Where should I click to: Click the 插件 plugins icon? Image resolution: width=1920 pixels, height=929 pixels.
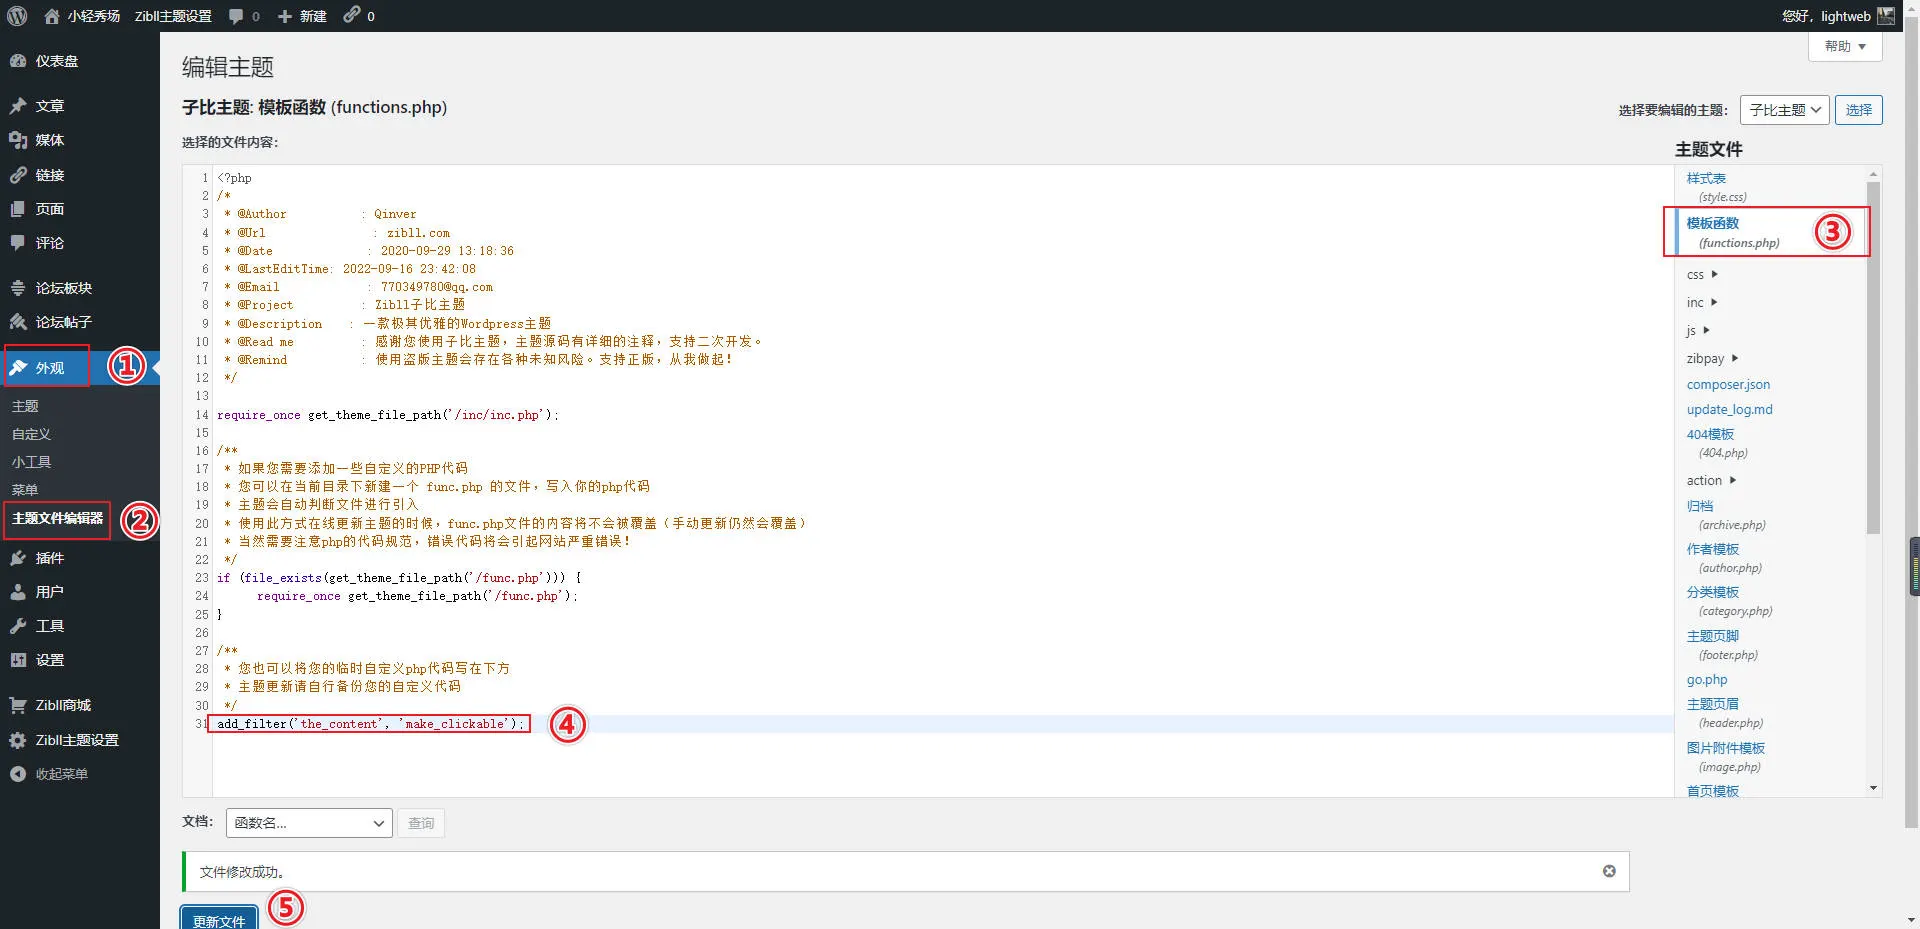pos(18,558)
